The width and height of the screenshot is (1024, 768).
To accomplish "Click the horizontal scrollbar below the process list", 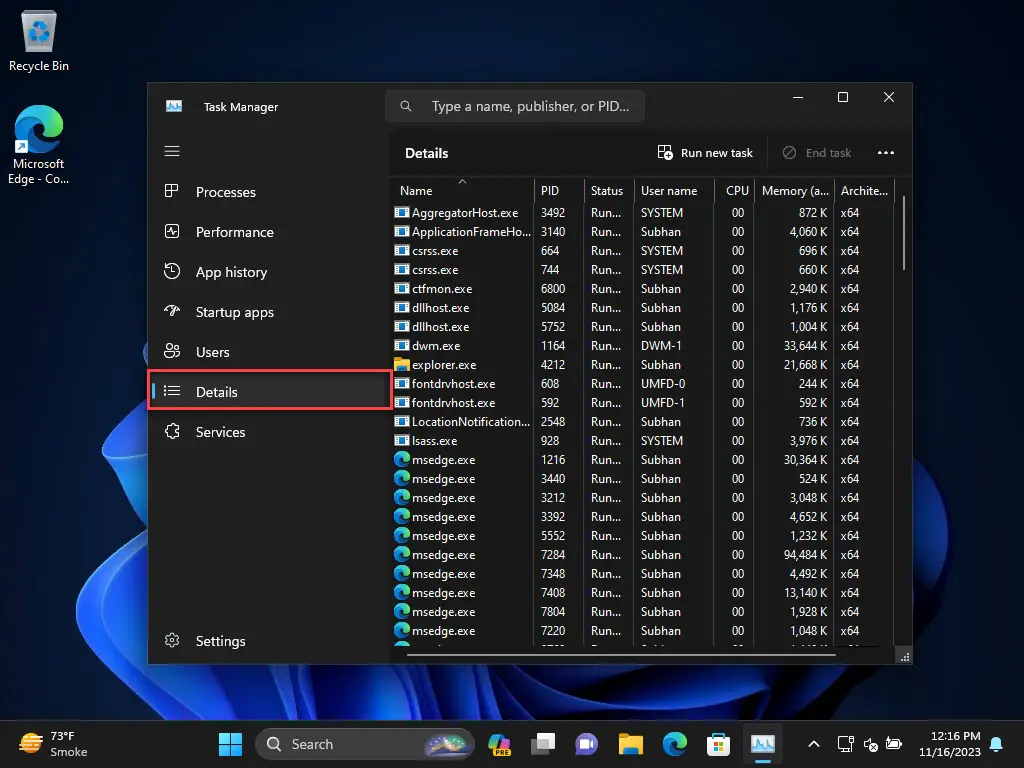I will pyautogui.click(x=620, y=654).
